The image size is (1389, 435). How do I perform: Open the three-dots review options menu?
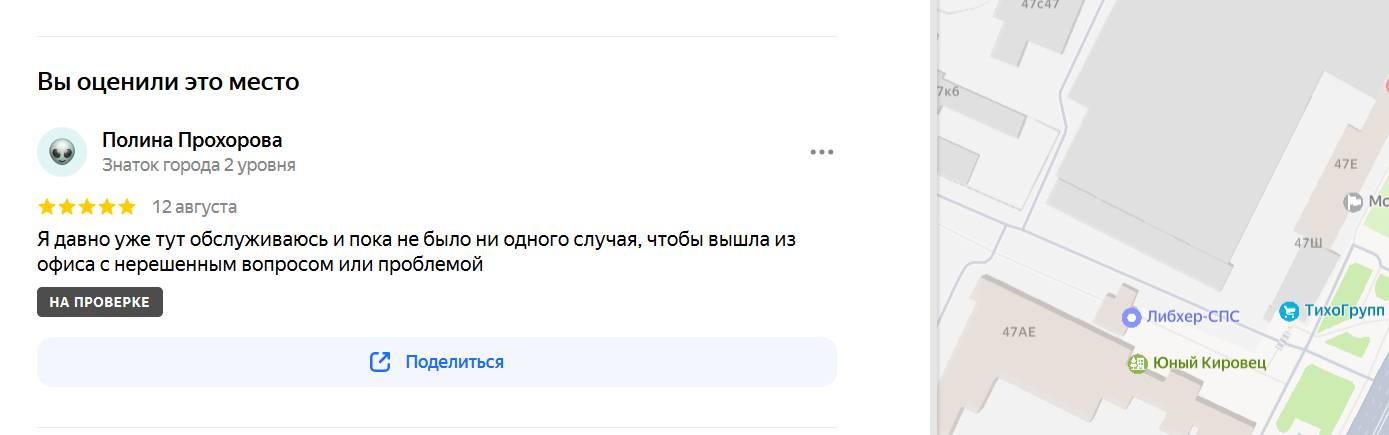[x=822, y=152]
